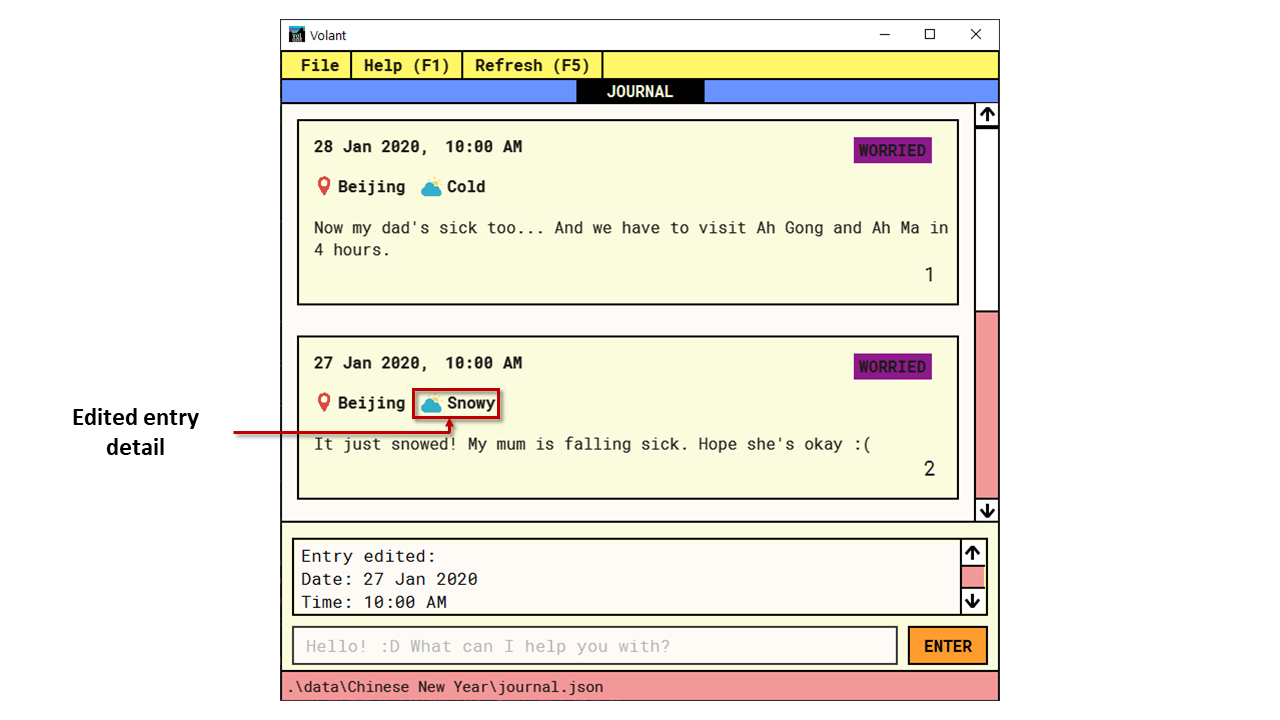The image size is (1280, 720).
Task: Click journal list scroll down arrow
Action: [987, 510]
